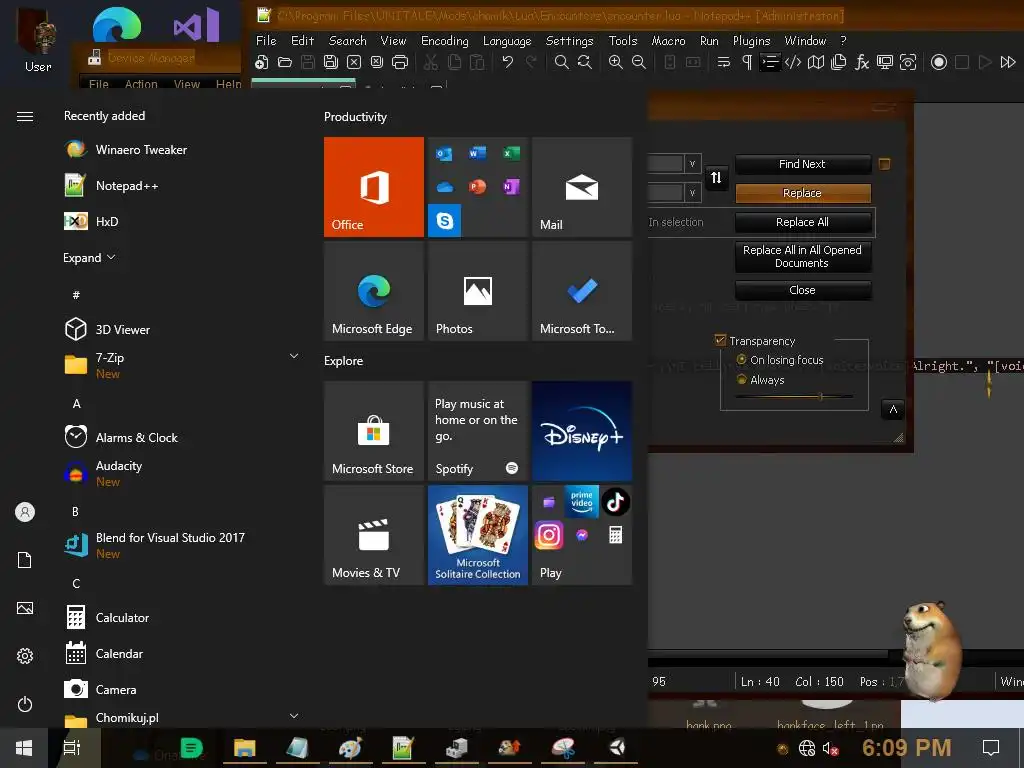Click the Zoom Out icon in Notepad++
Image resolution: width=1024 pixels, height=768 pixels.
(x=639, y=62)
